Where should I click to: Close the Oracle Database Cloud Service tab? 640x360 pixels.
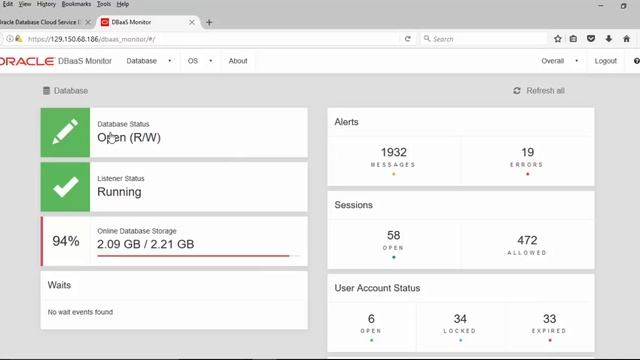pos(88,22)
